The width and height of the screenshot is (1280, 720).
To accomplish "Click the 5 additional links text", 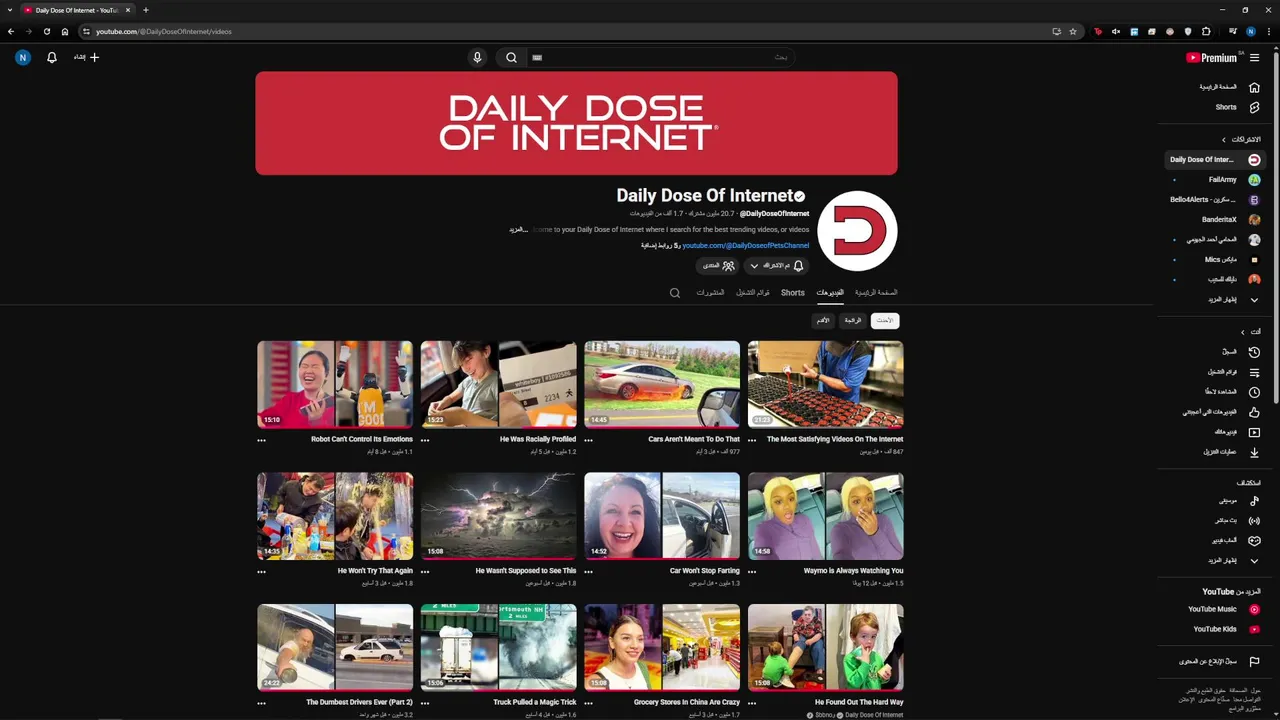I will (660, 246).
